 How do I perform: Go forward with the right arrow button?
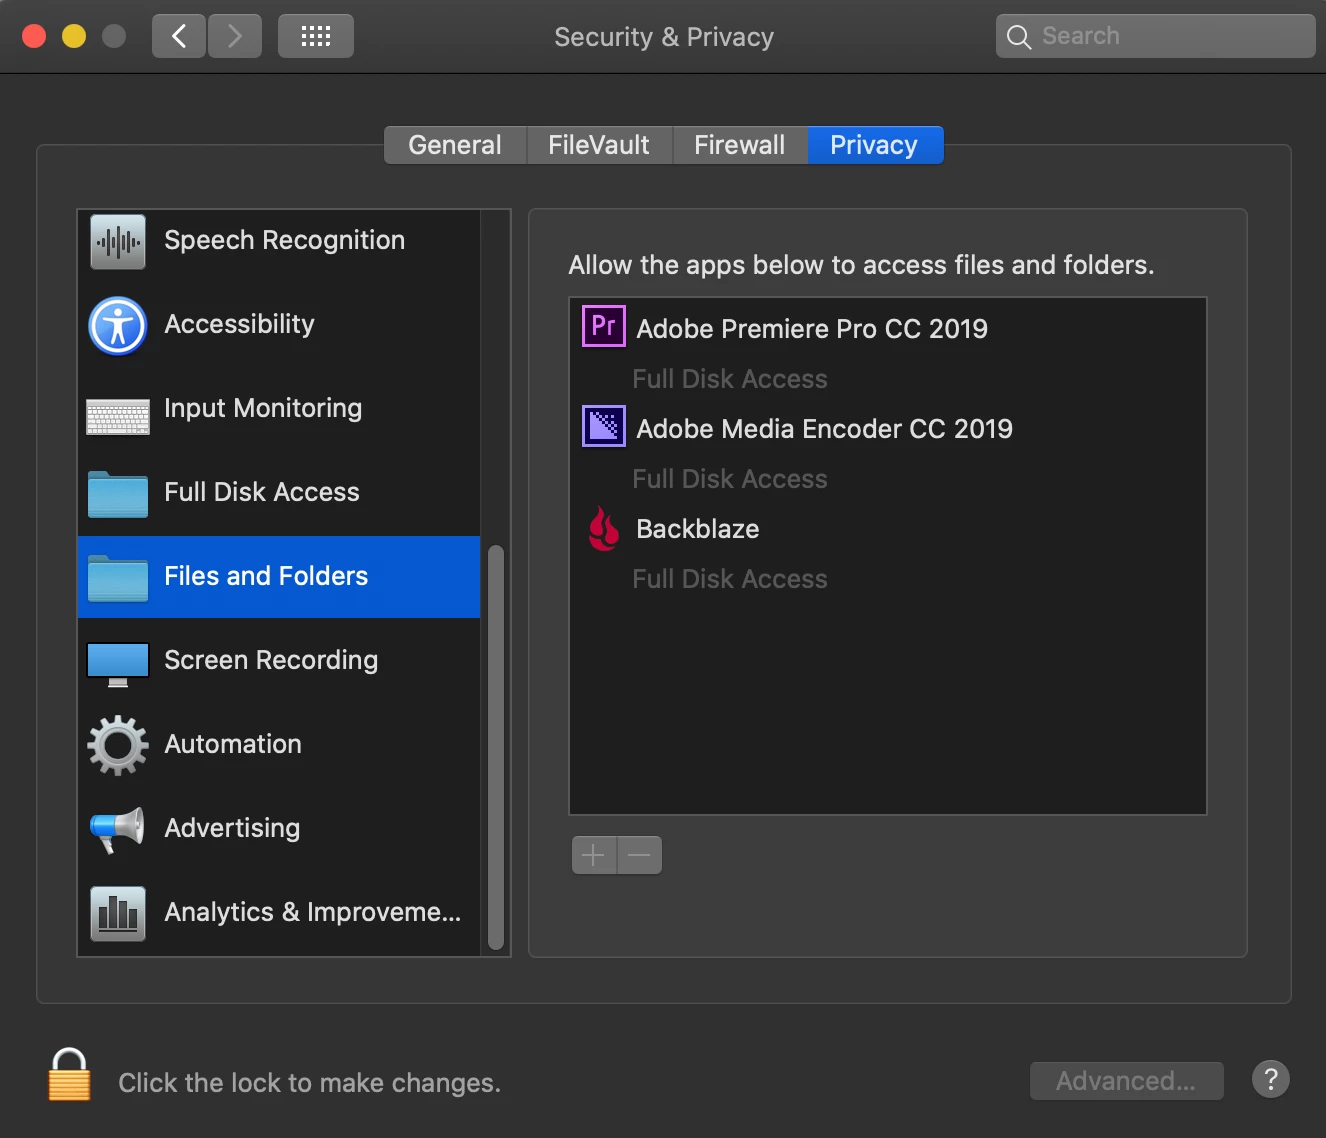coord(235,36)
